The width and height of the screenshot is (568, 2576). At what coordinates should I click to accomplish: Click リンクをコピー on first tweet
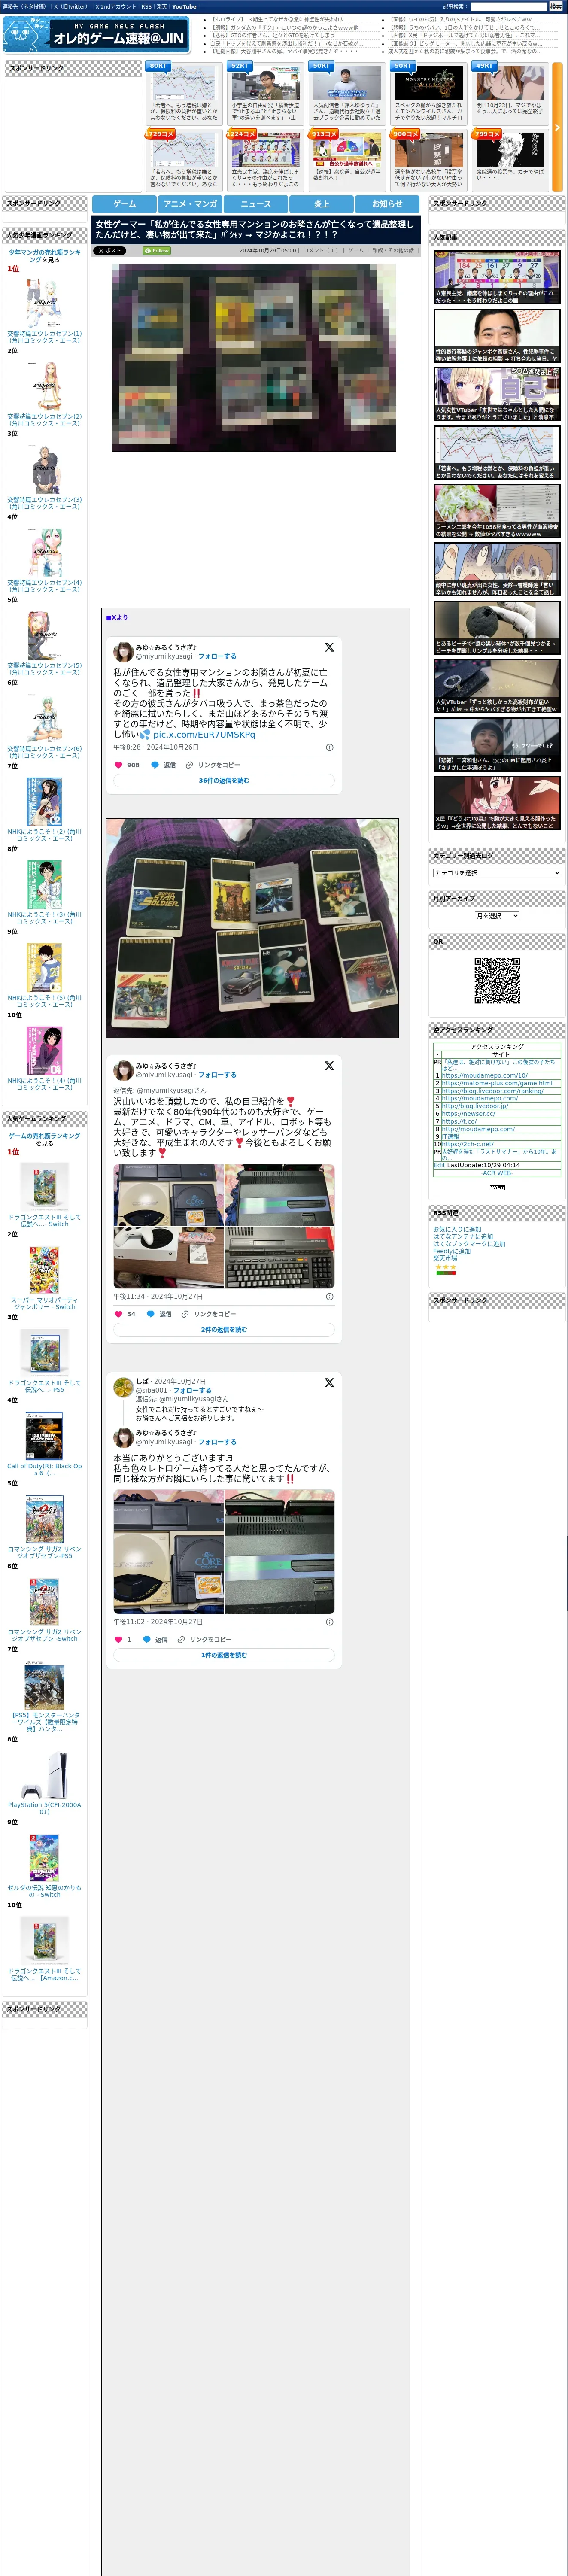pyautogui.click(x=213, y=765)
